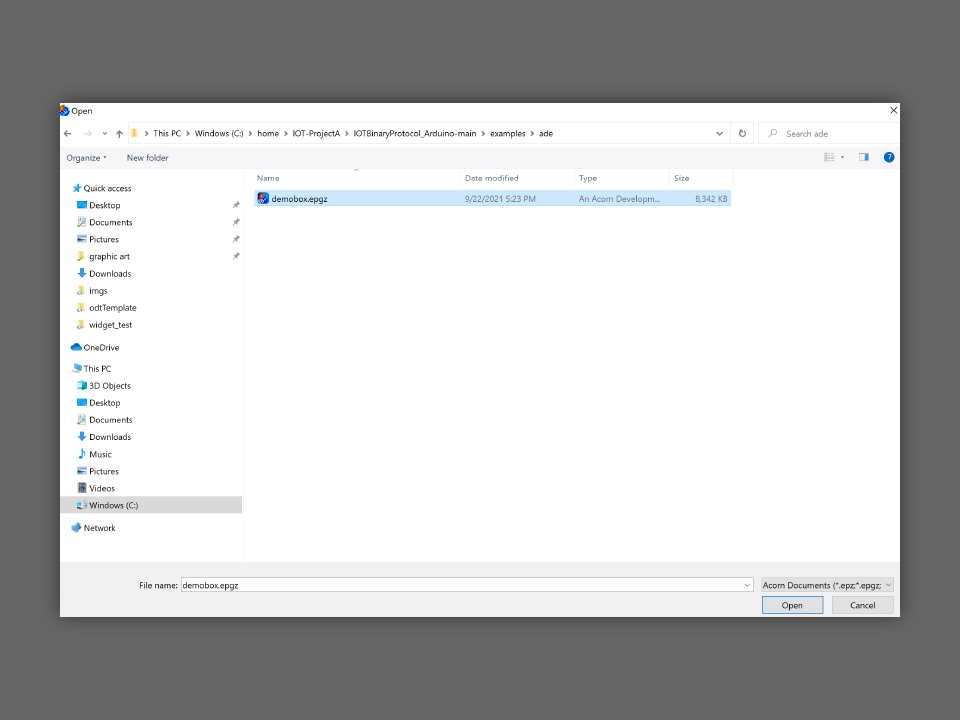Open the Acorn Documents file type dropdown
Screen dimensions: 960x720
pyautogui.click(x=826, y=585)
